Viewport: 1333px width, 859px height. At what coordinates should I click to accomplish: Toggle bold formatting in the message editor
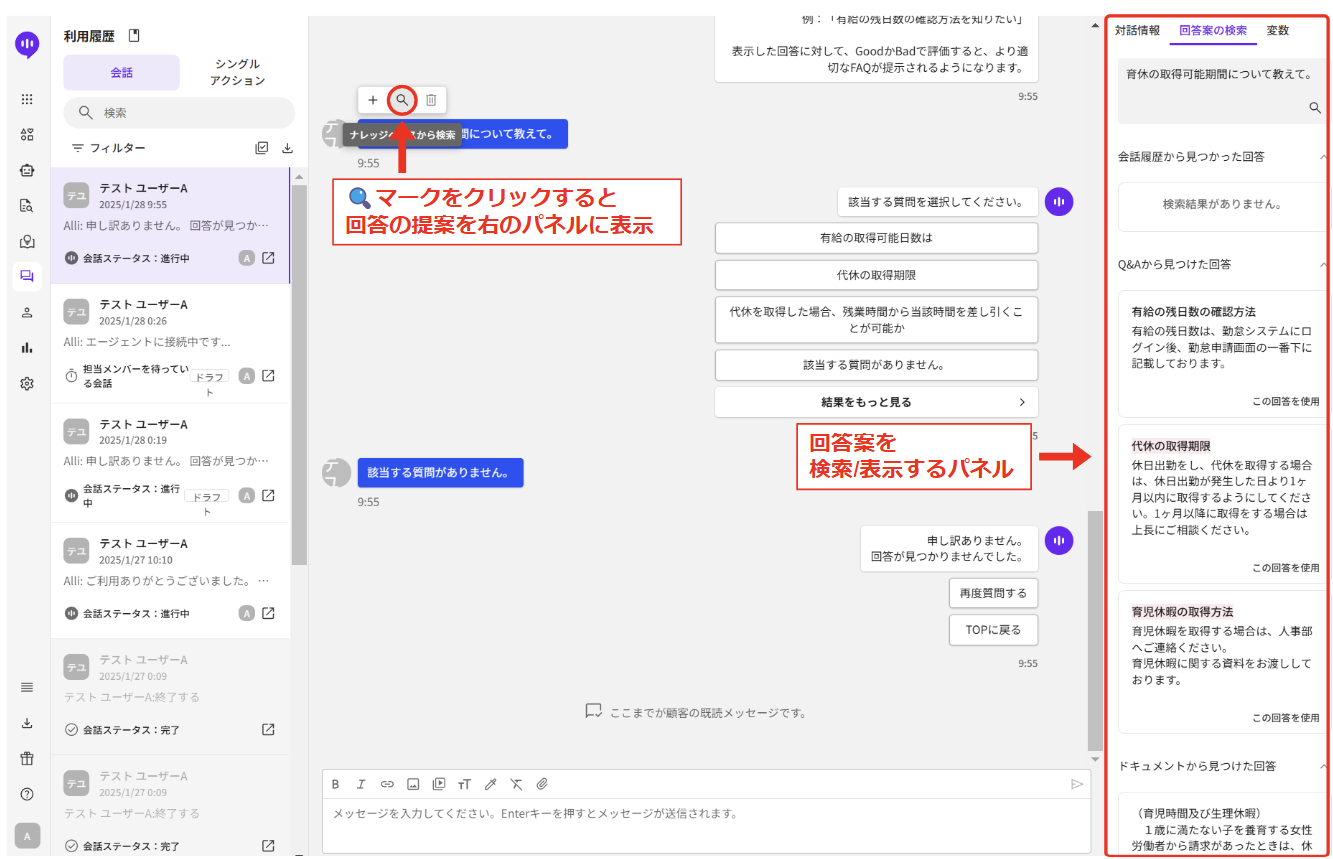336,784
